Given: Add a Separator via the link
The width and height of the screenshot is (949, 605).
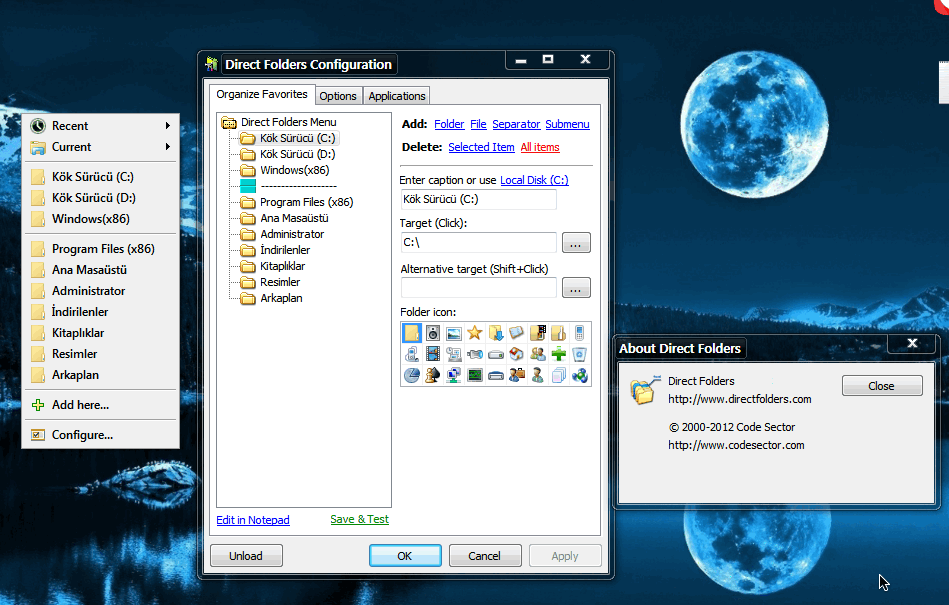Looking at the screenshot, I should [516, 124].
